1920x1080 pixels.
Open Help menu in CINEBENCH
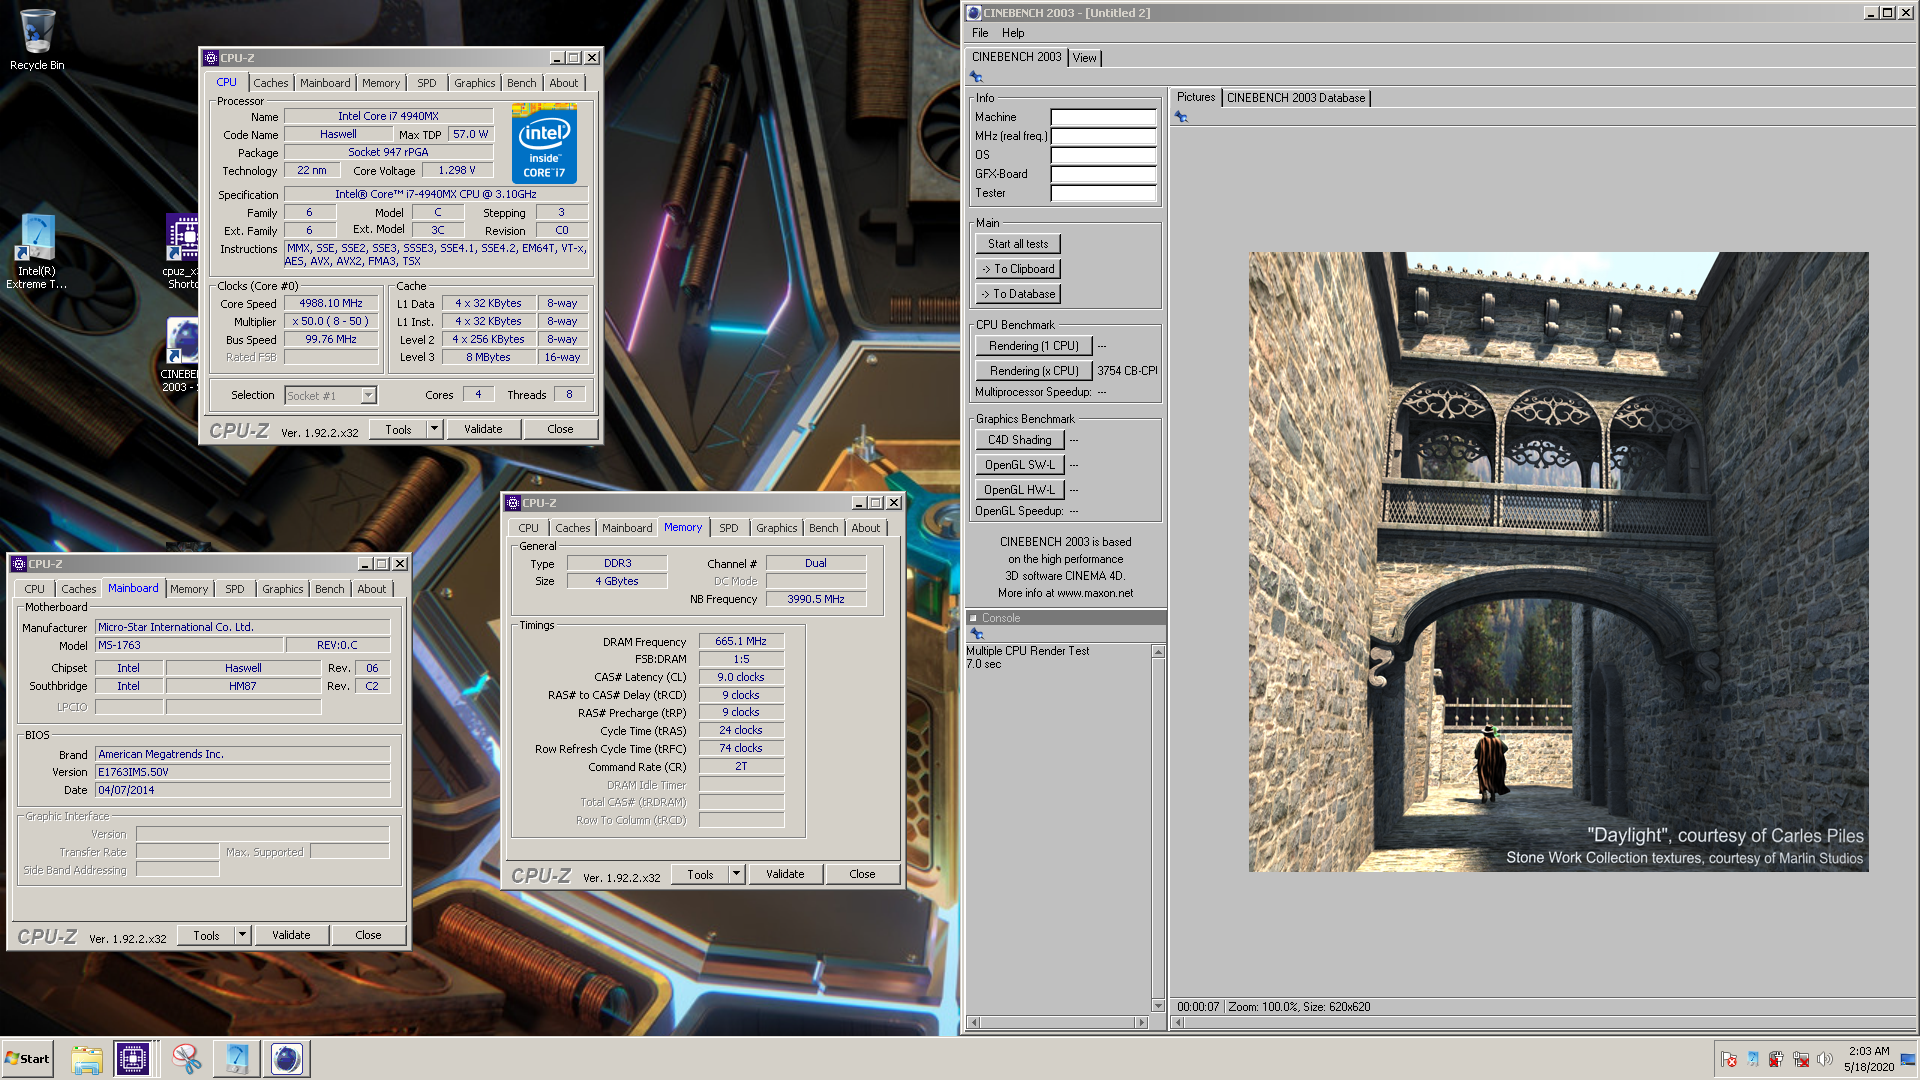(x=1013, y=33)
